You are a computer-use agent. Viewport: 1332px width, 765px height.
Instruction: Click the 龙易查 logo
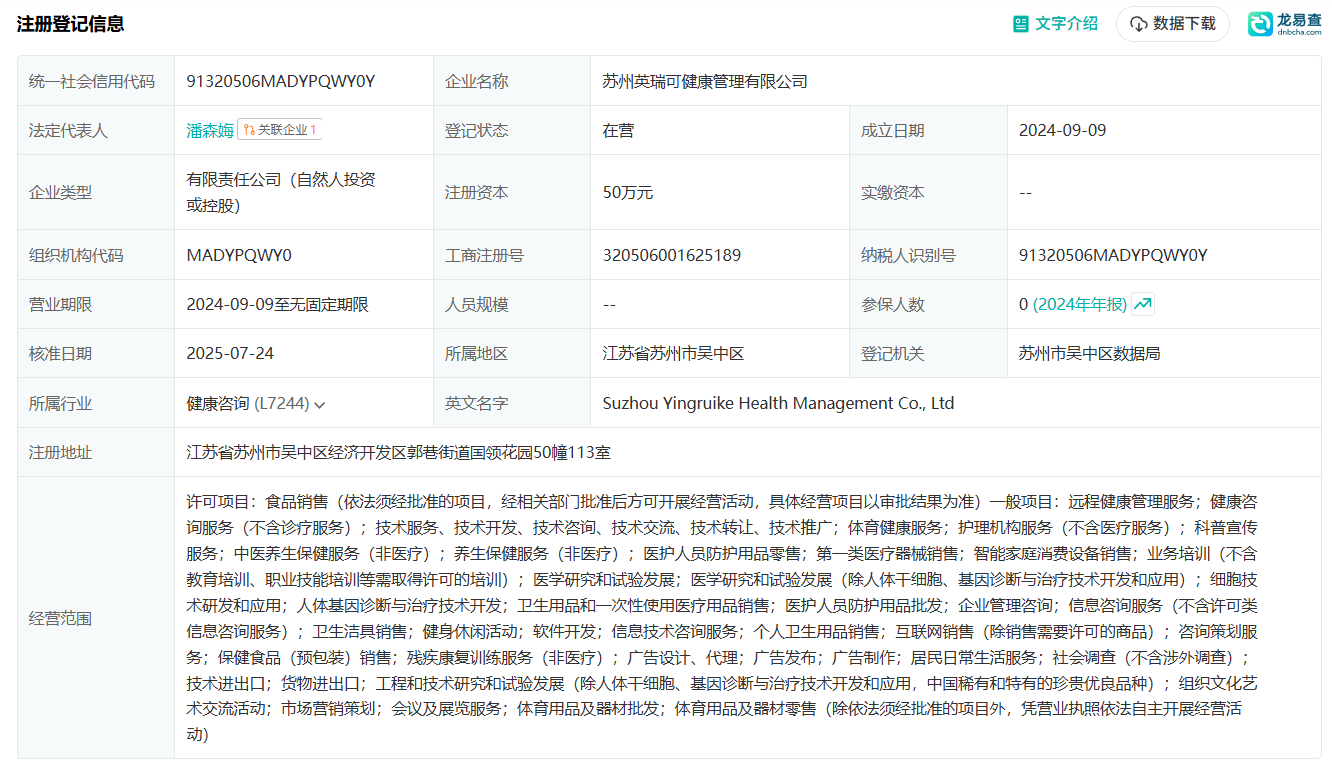pyautogui.click(x=1284, y=24)
